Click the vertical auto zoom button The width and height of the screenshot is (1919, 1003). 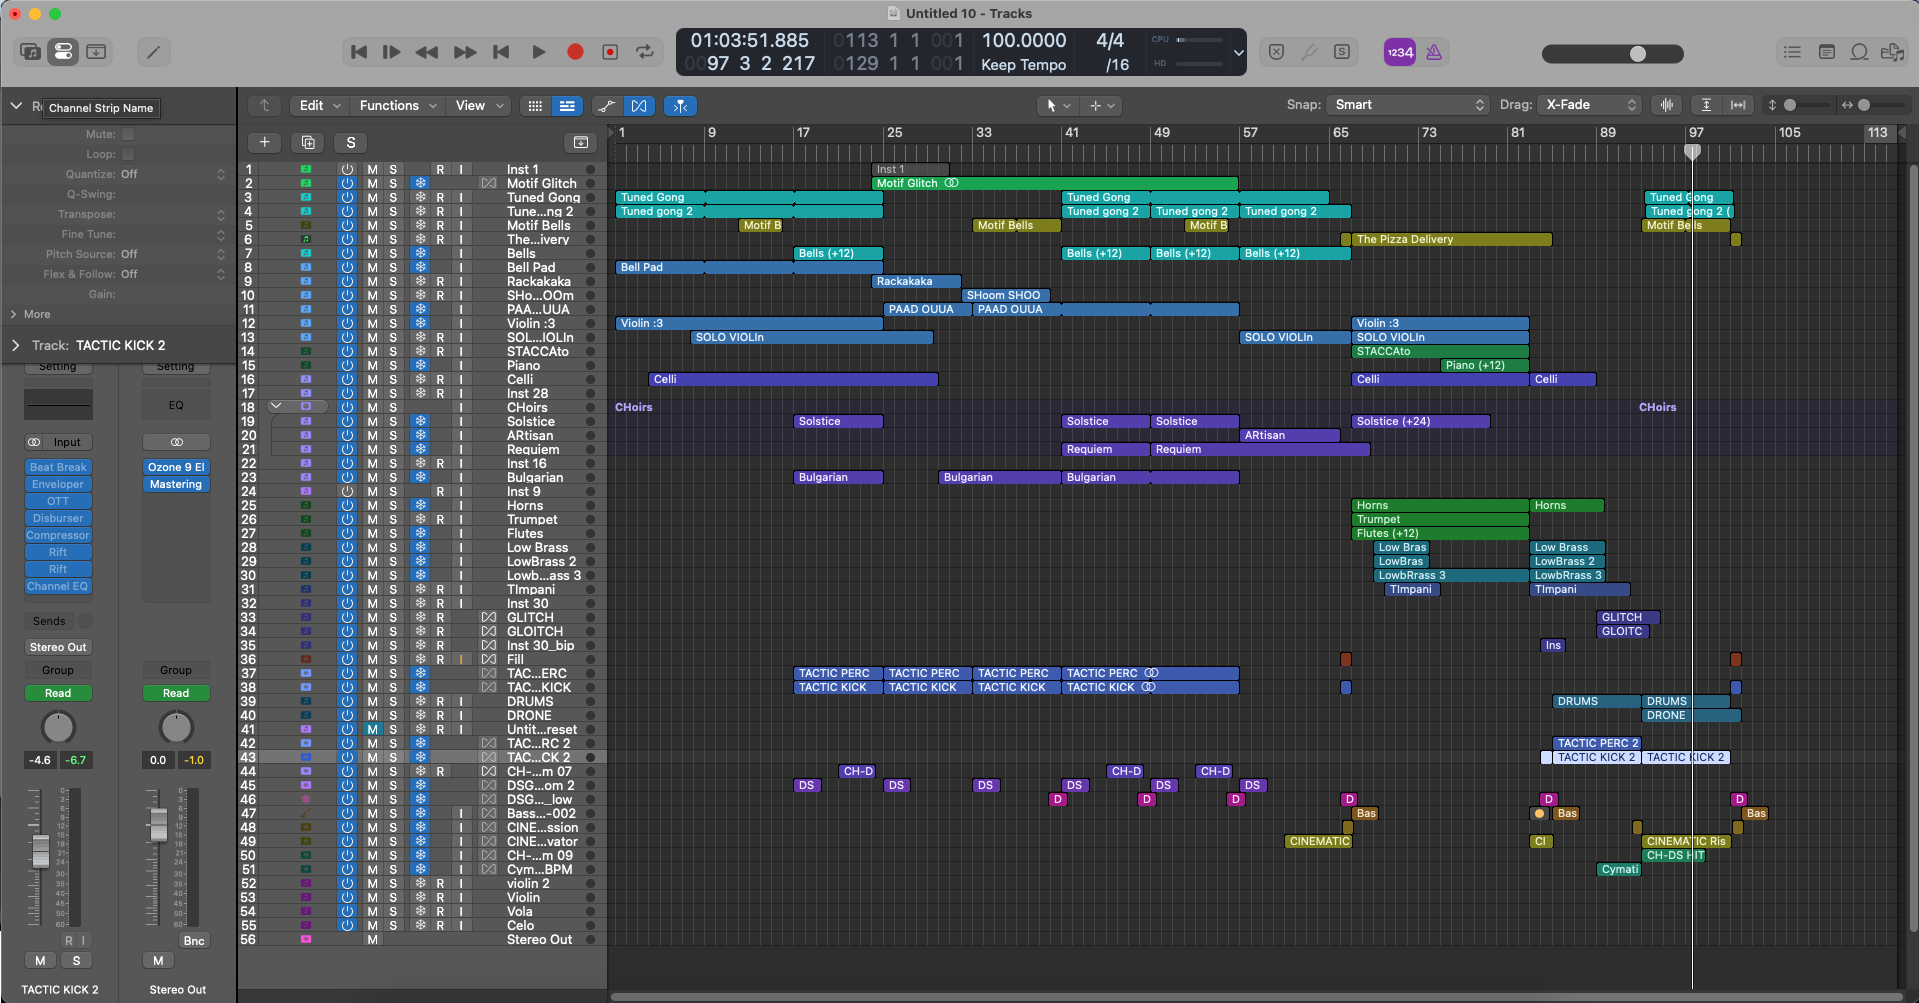coord(1706,105)
